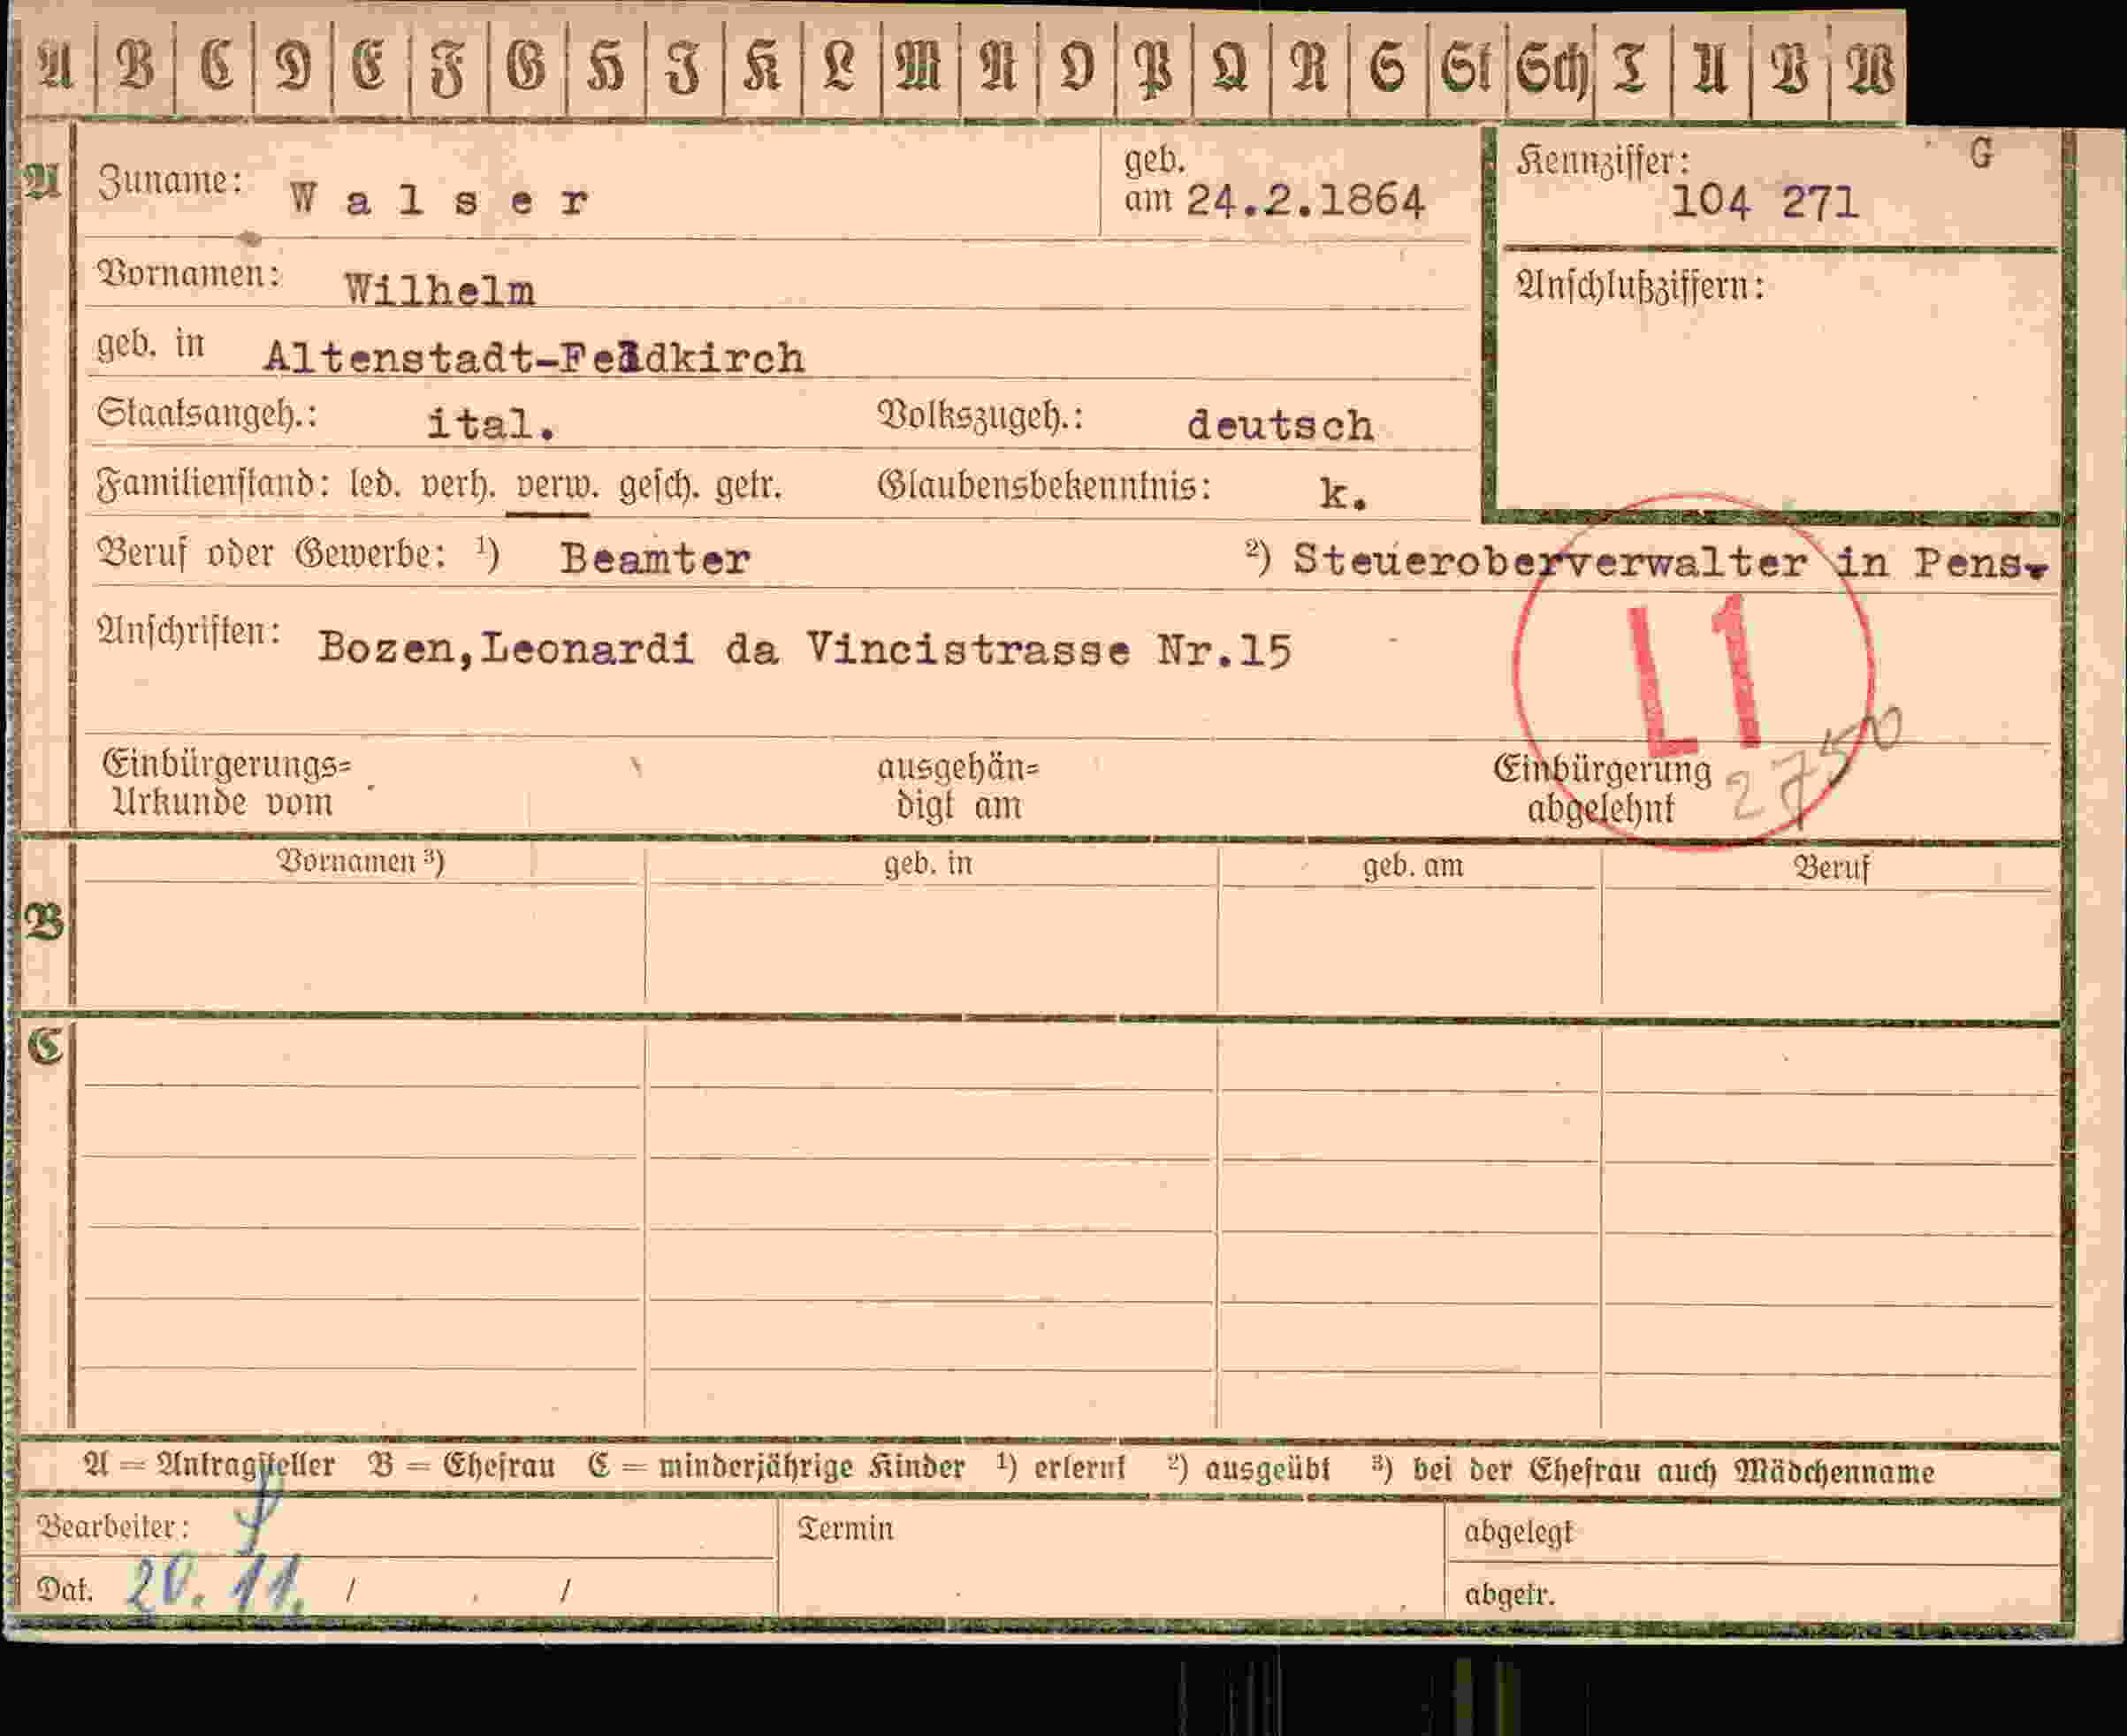2127x1736 pixels.
Task: Click the birthplace 'Altenstadt-Feldkirch'
Action: click(x=534, y=357)
